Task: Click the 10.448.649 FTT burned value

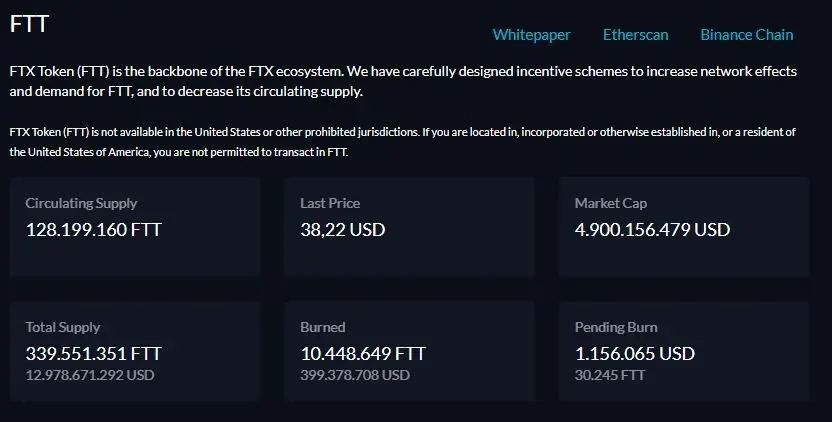Action: [363, 354]
